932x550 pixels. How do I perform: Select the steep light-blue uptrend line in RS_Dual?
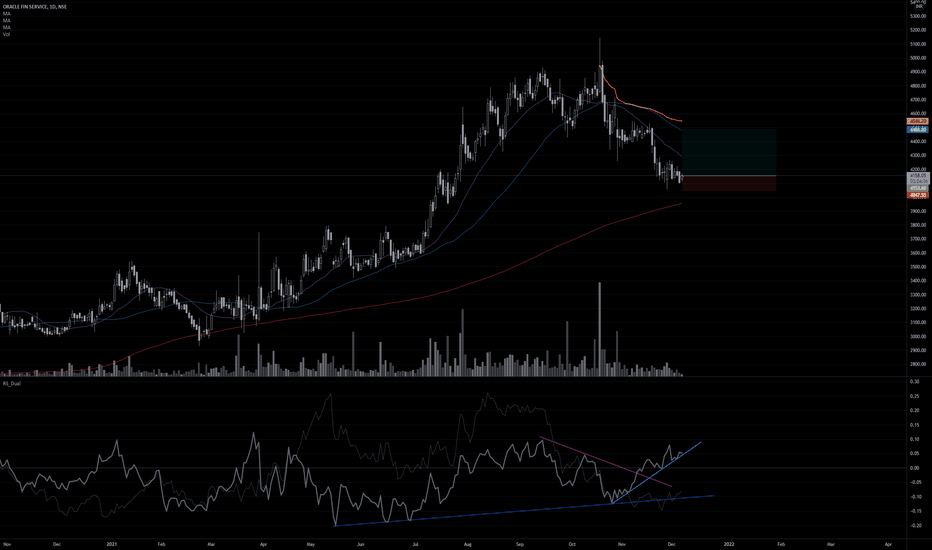pos(657,473)
